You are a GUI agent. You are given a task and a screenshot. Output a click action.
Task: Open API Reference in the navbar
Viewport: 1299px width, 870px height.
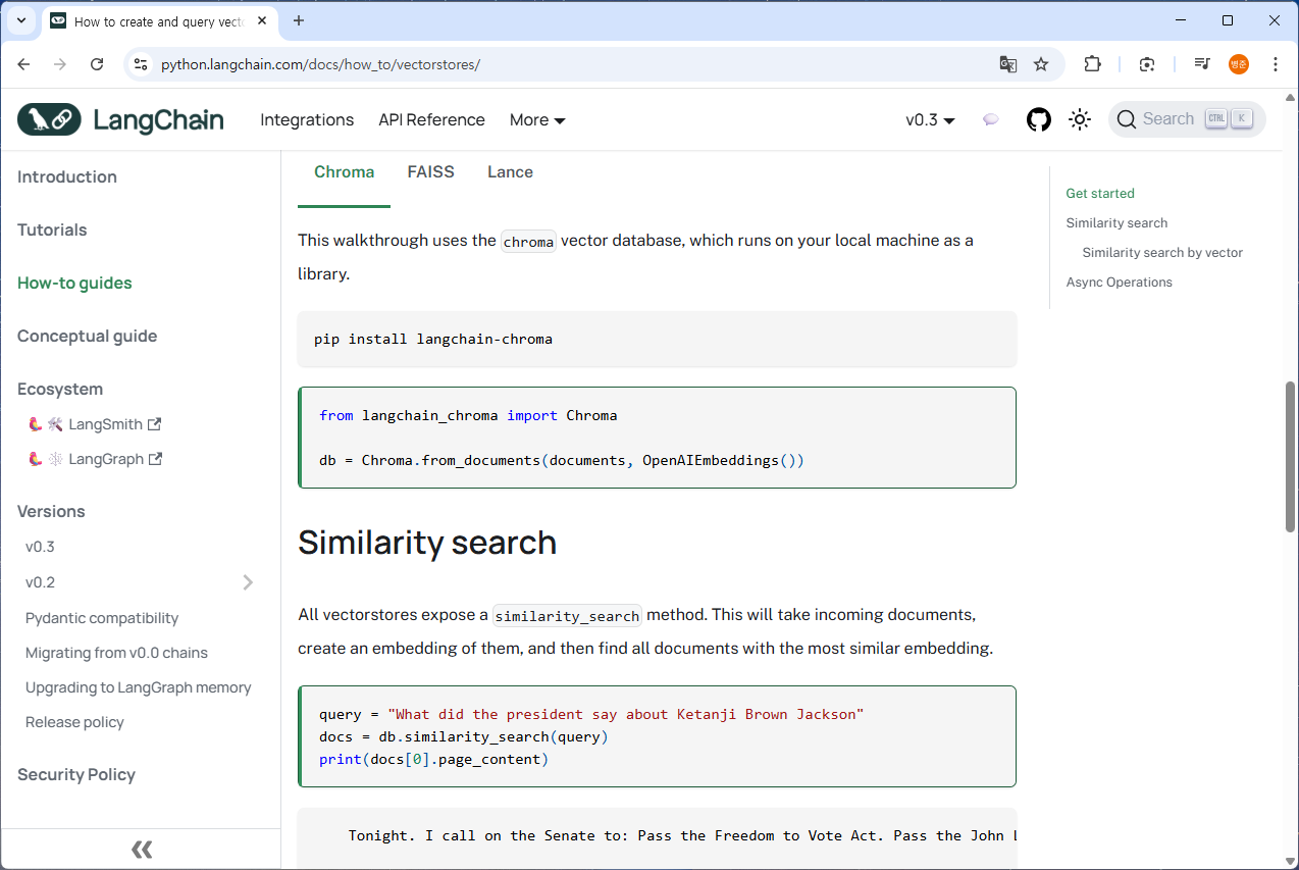pos(431,120)
